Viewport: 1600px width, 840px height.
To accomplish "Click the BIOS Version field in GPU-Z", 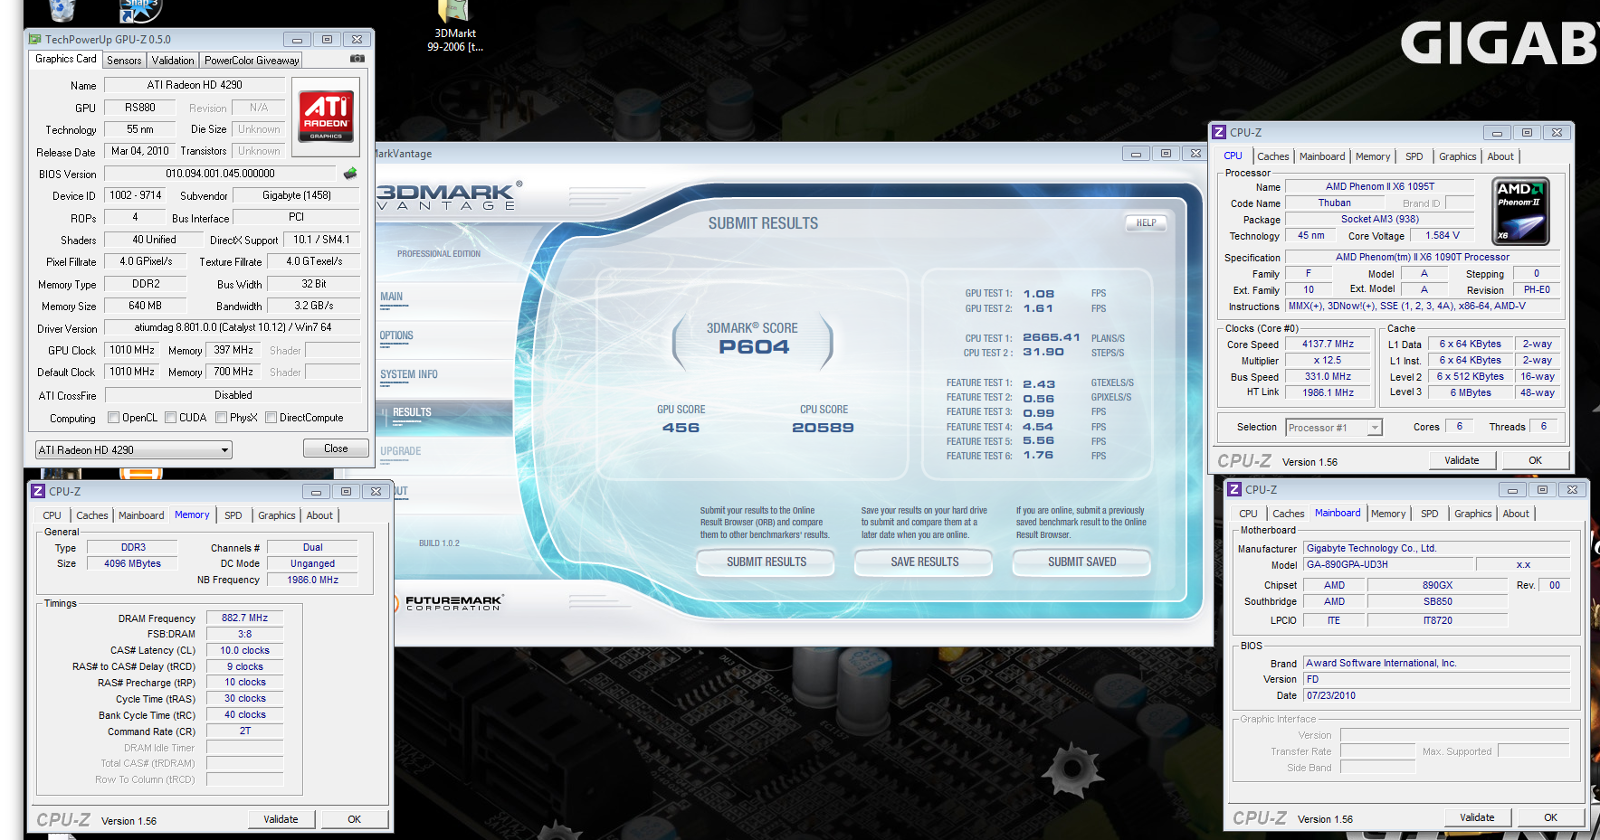I will (x=220, y=173).
